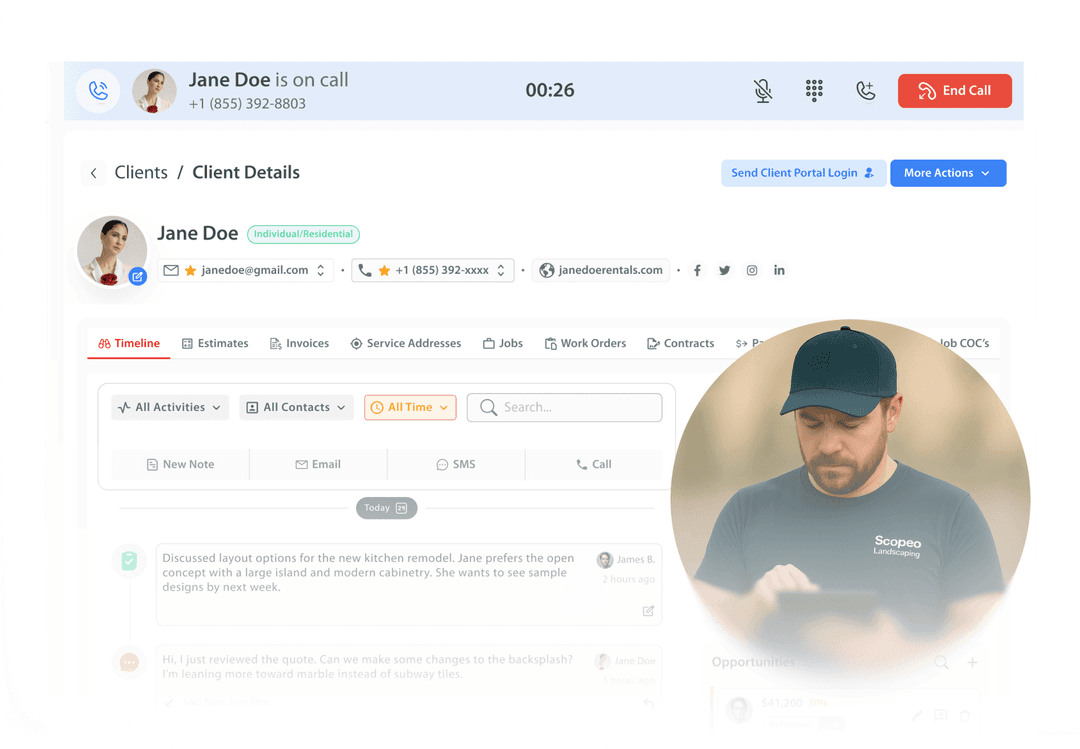Screen dimensions: 1080x749
Task: Open the Jobs tab
Action: pyautogui.click(x=503, y=343)
